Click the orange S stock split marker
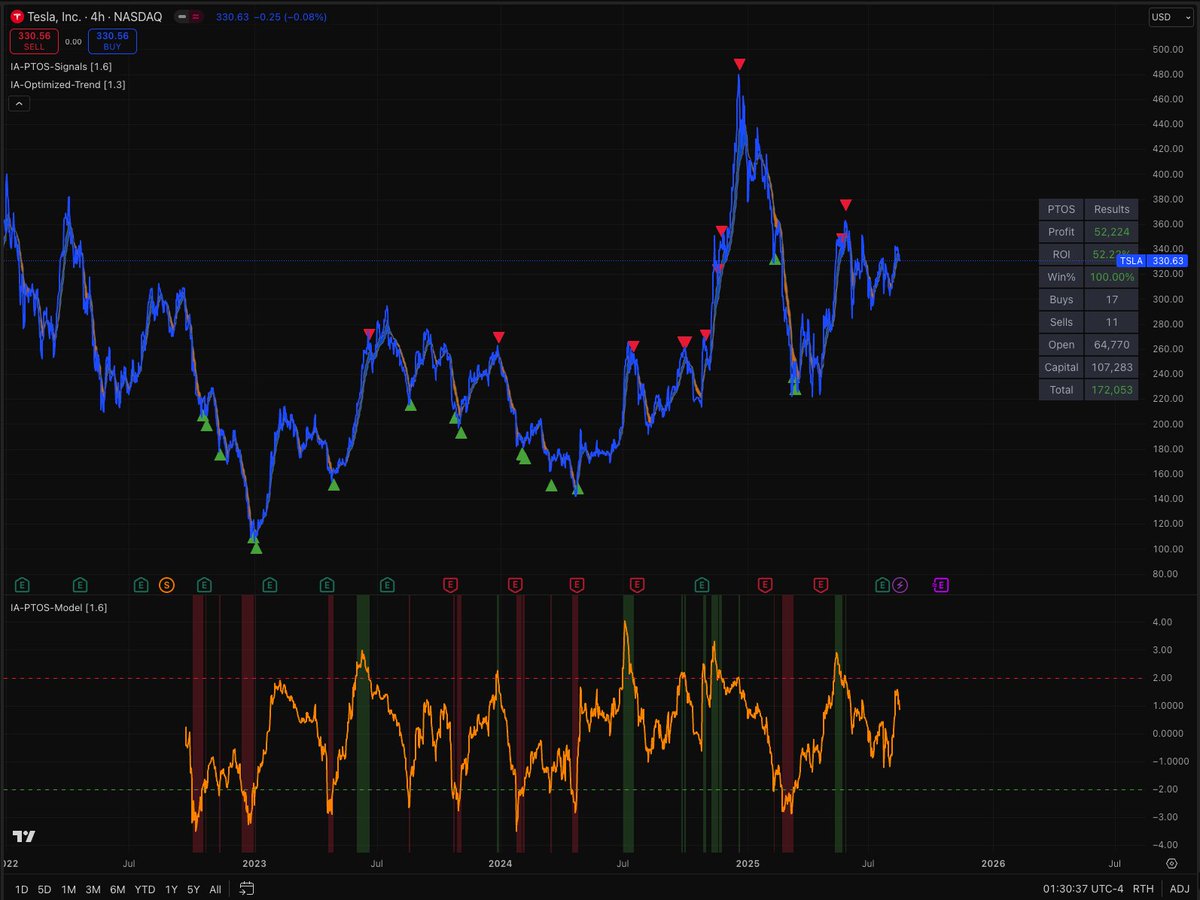The image size is (1200, 900). [167, 585]
